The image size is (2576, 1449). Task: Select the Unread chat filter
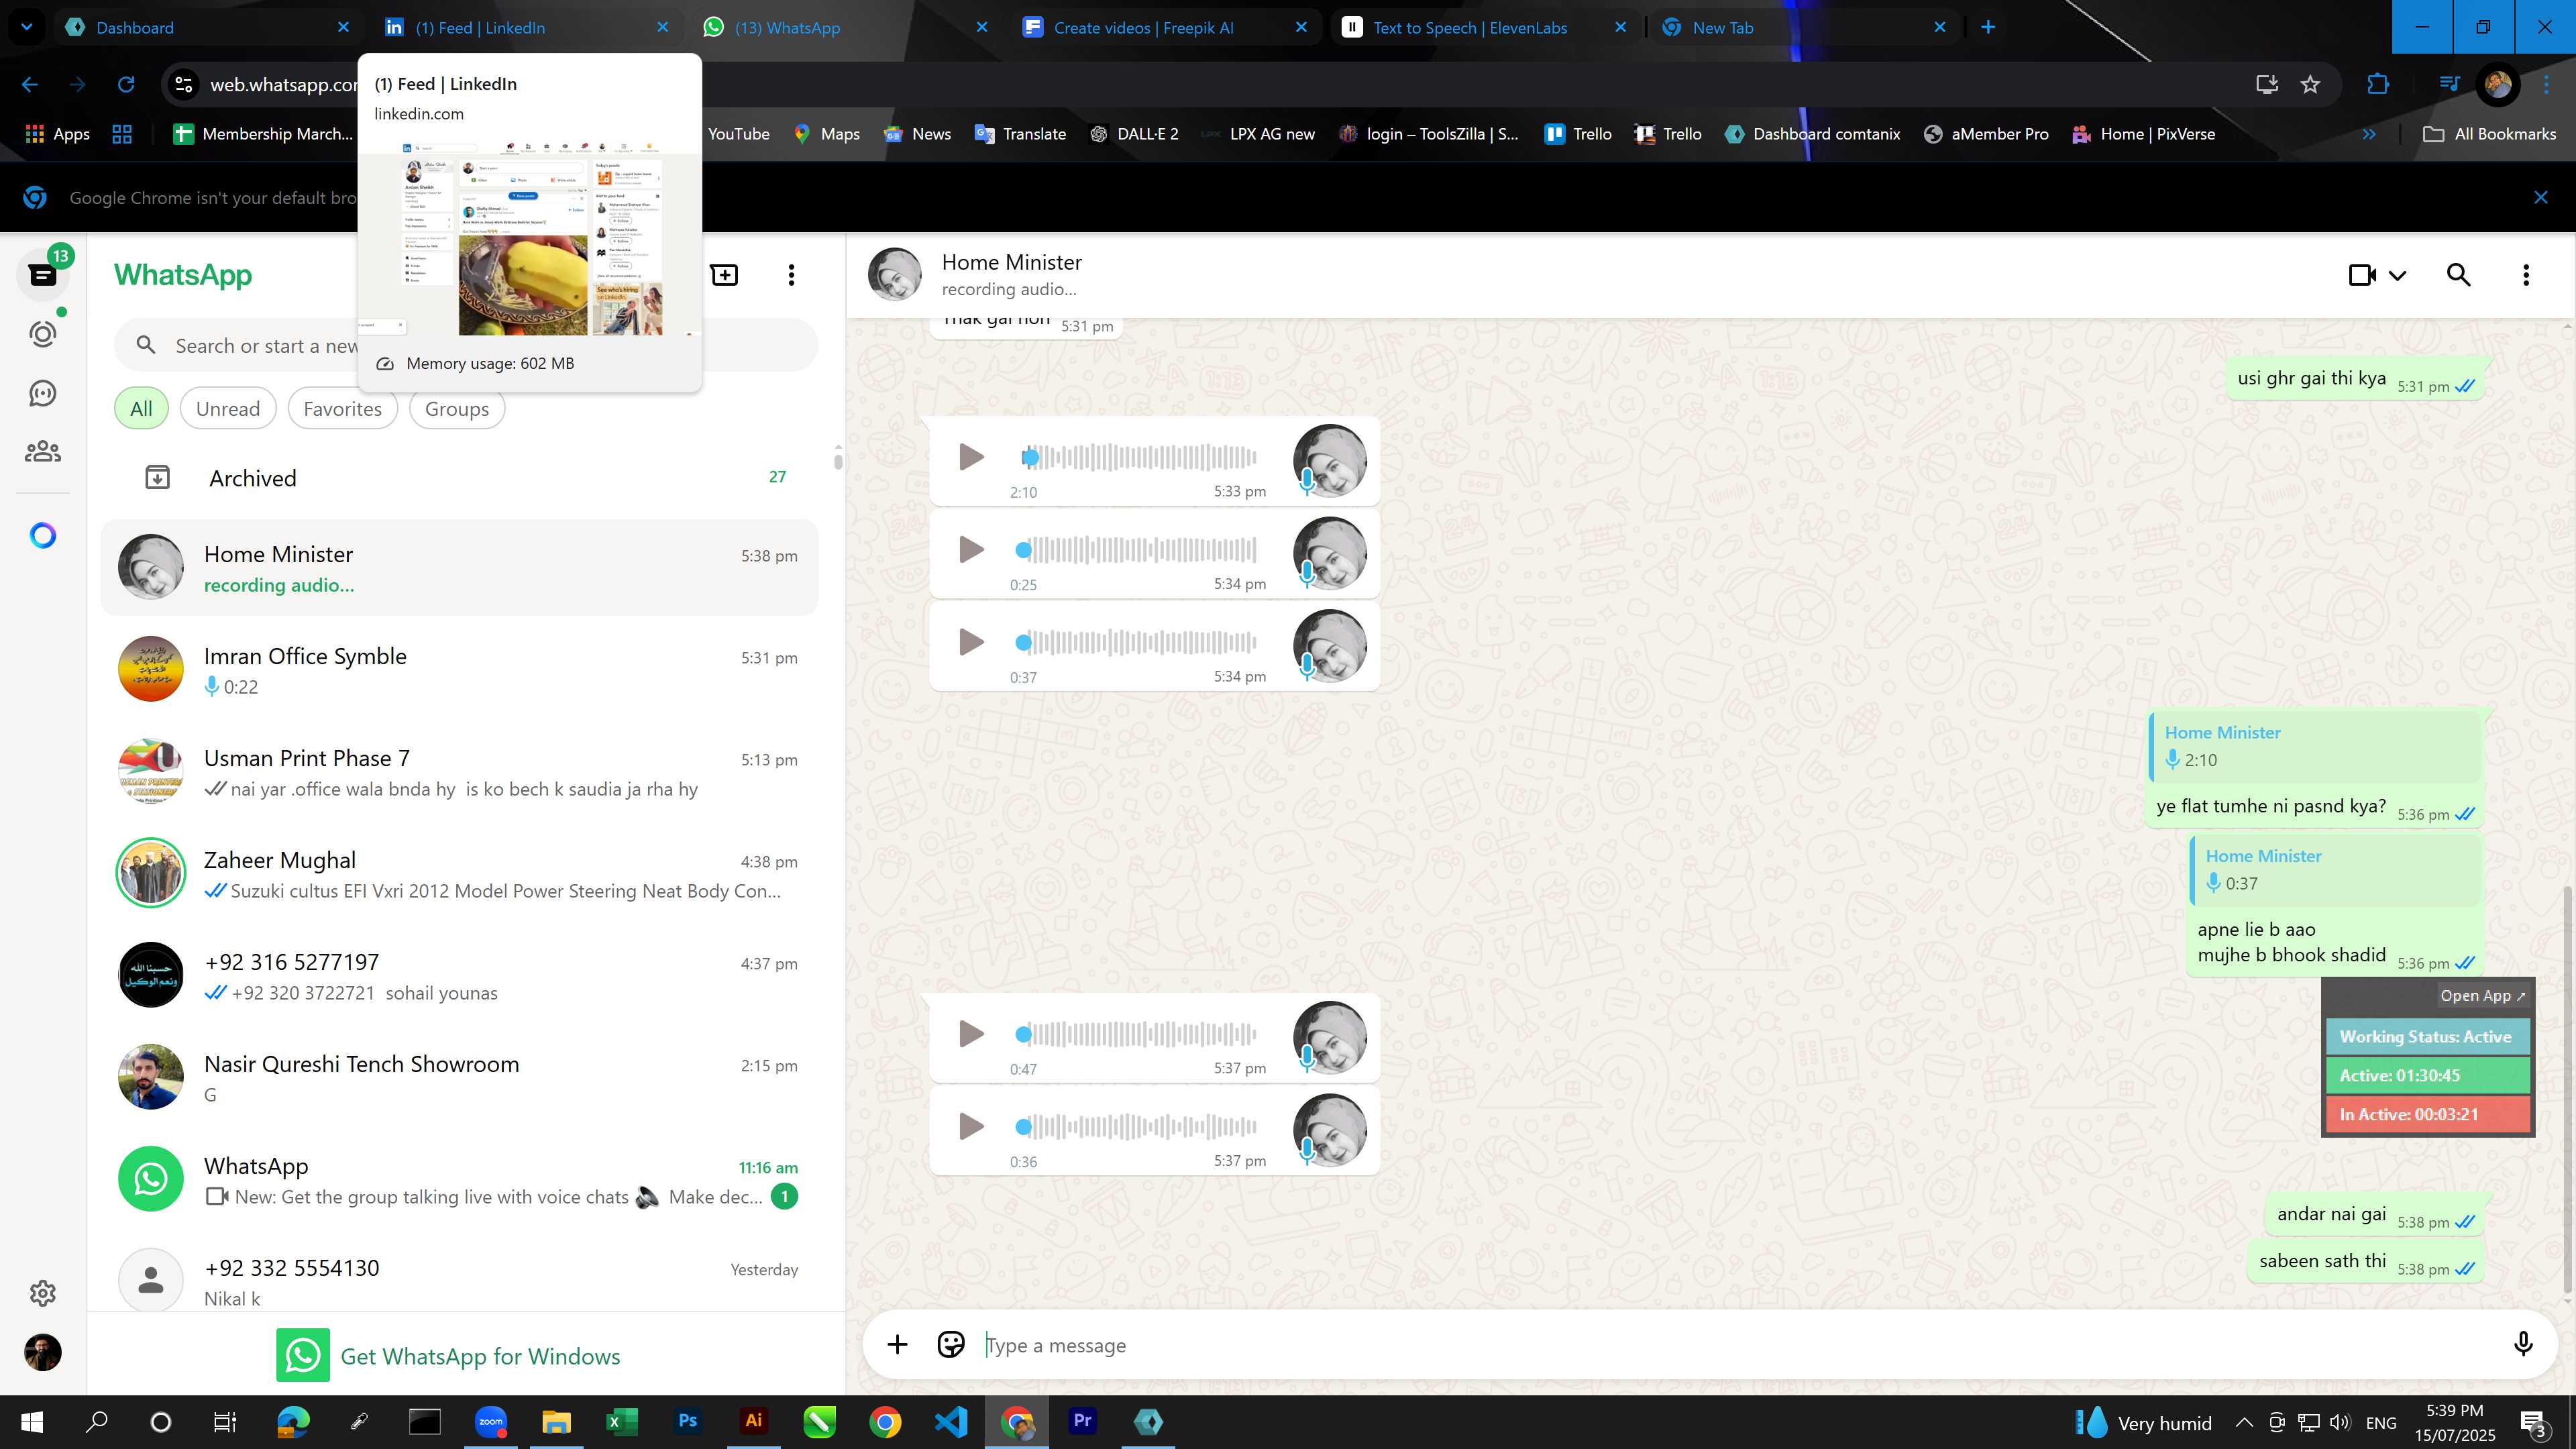coord(228,409)
